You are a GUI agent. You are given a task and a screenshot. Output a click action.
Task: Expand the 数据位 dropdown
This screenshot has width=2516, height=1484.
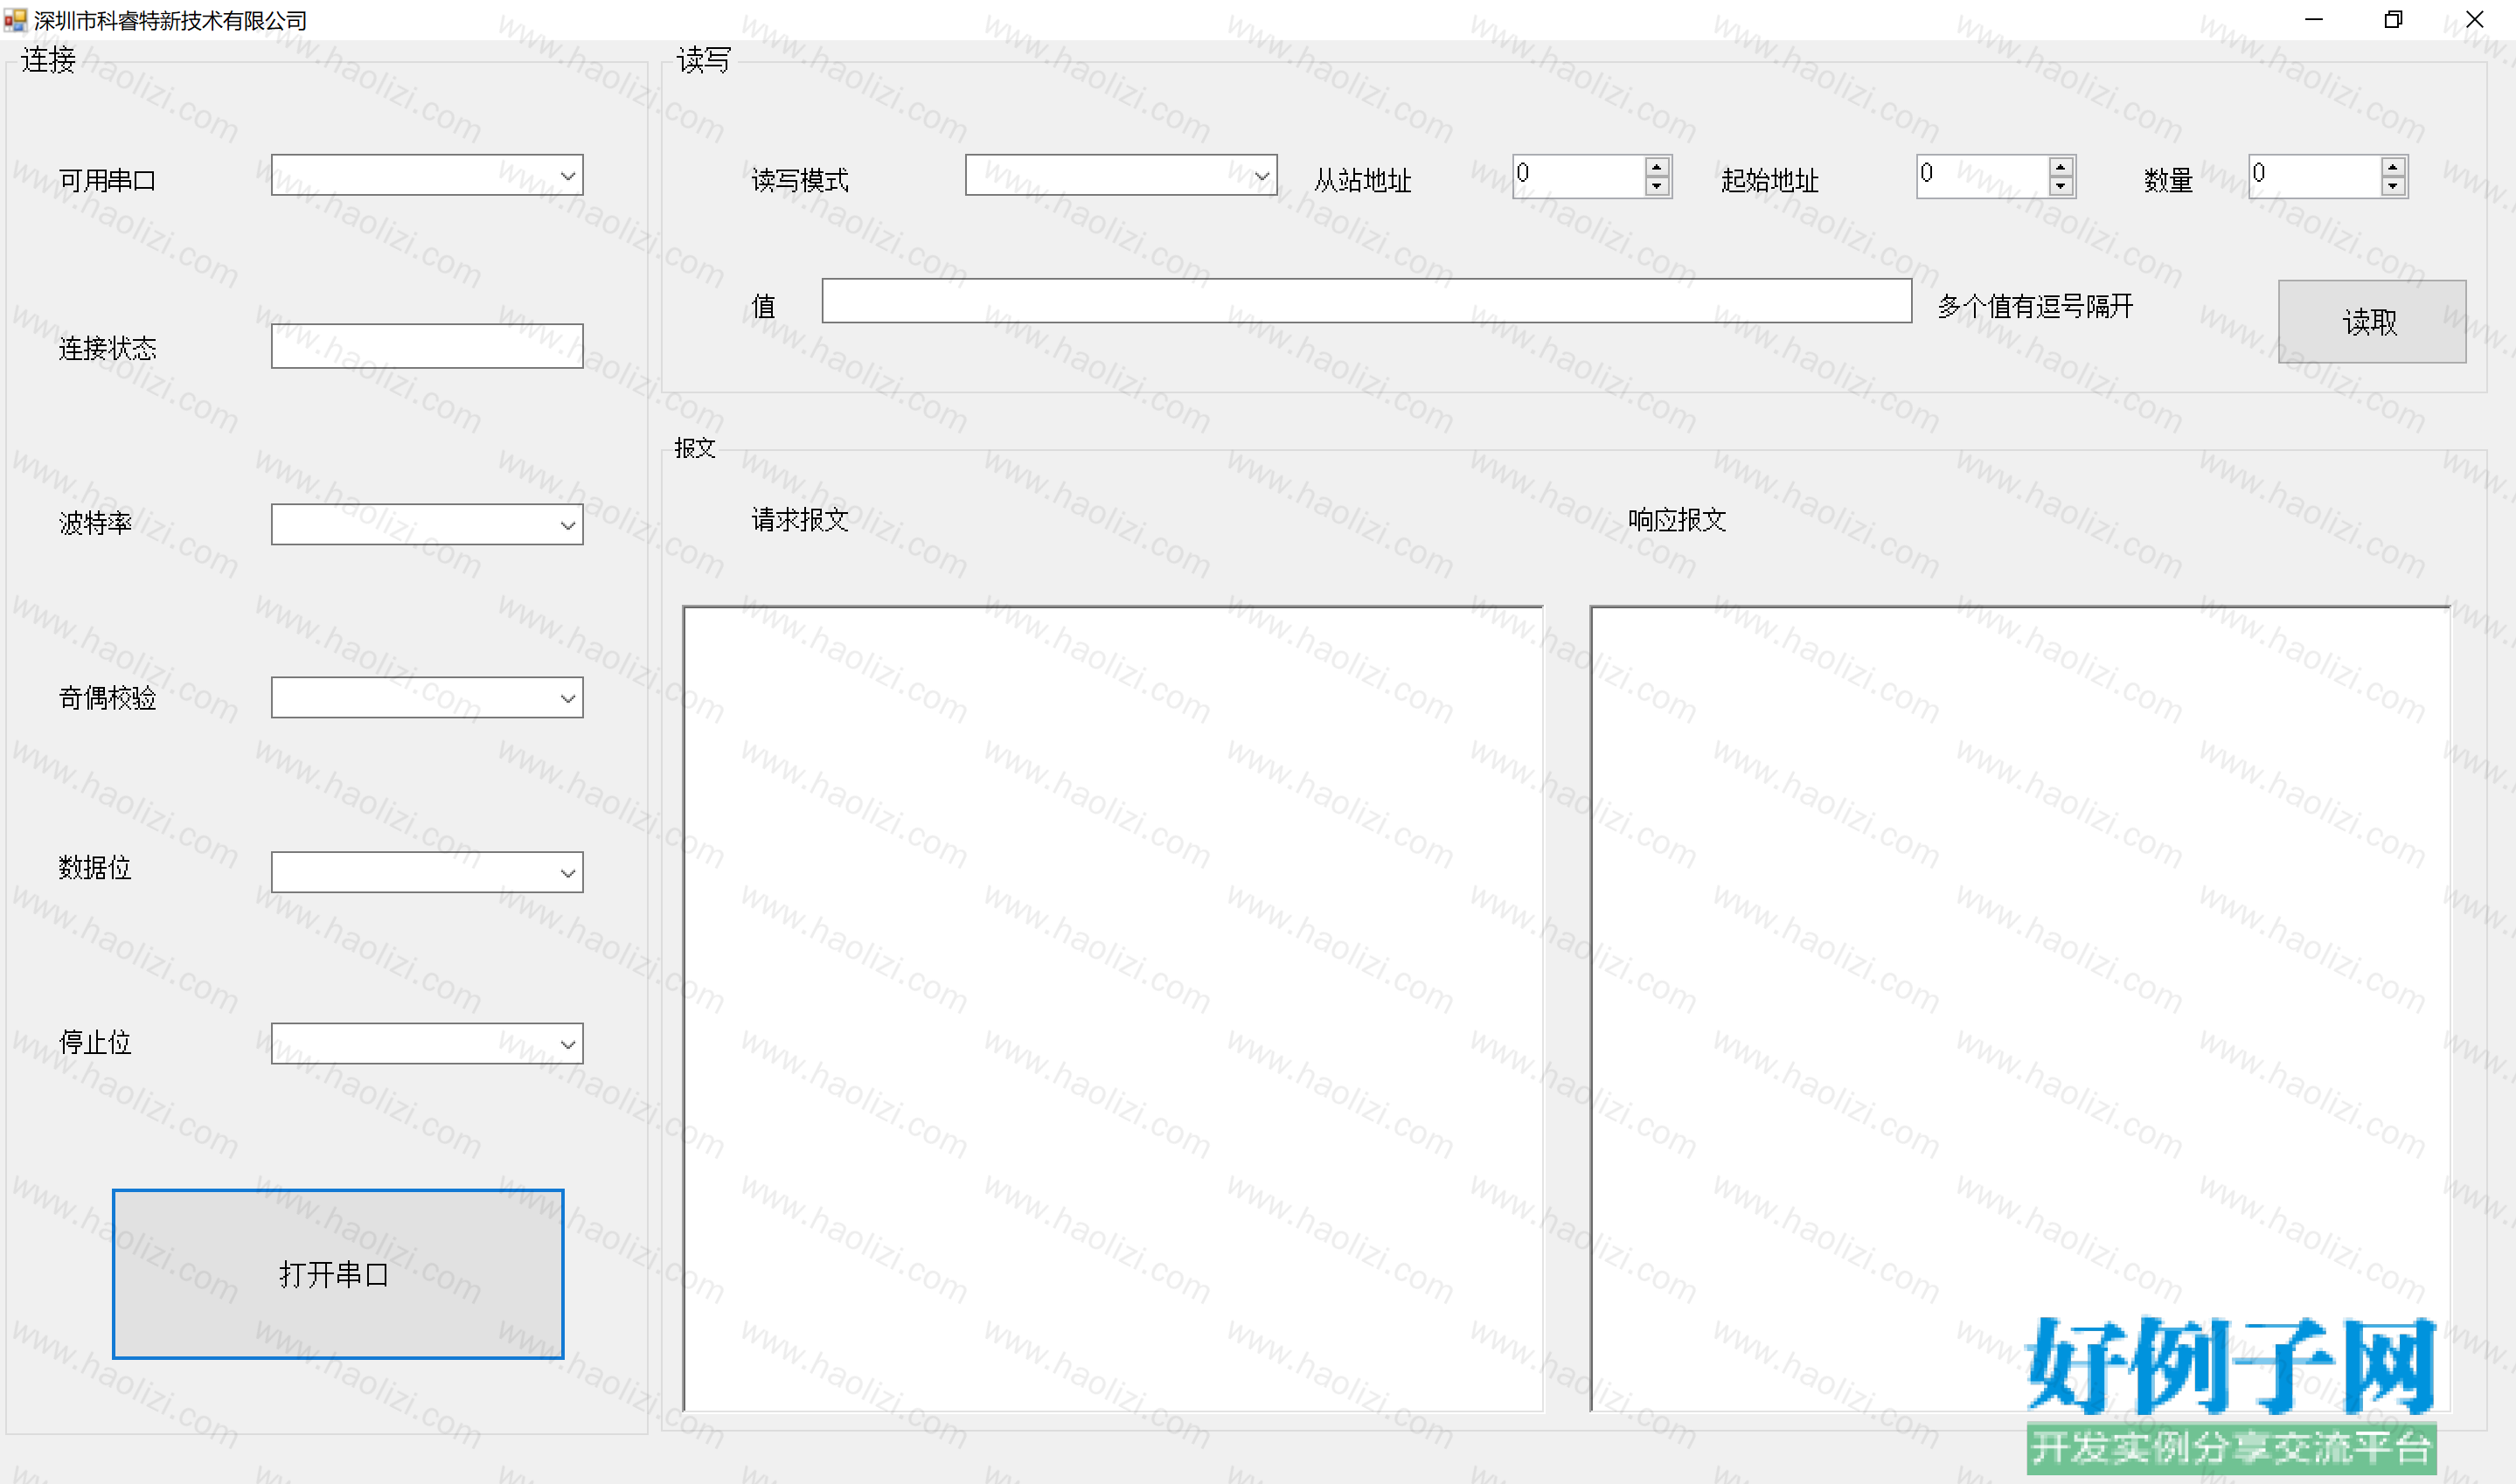(427, 873)
